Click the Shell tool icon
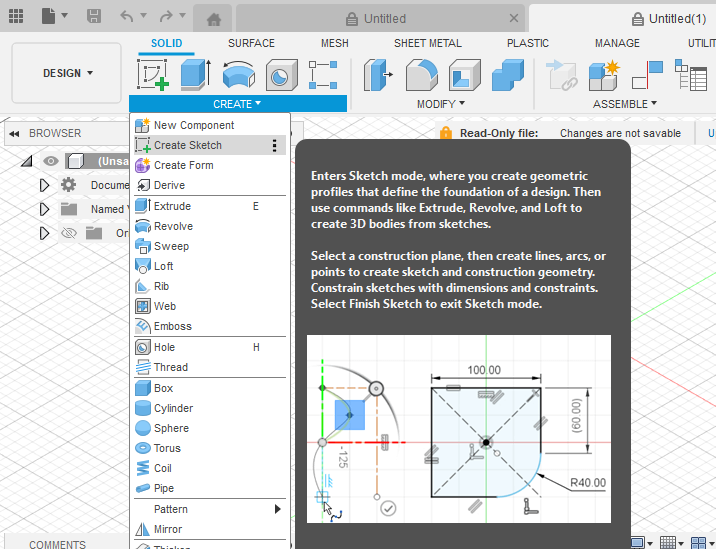Viewport: 716px width, 549px height. pos(464,75)
